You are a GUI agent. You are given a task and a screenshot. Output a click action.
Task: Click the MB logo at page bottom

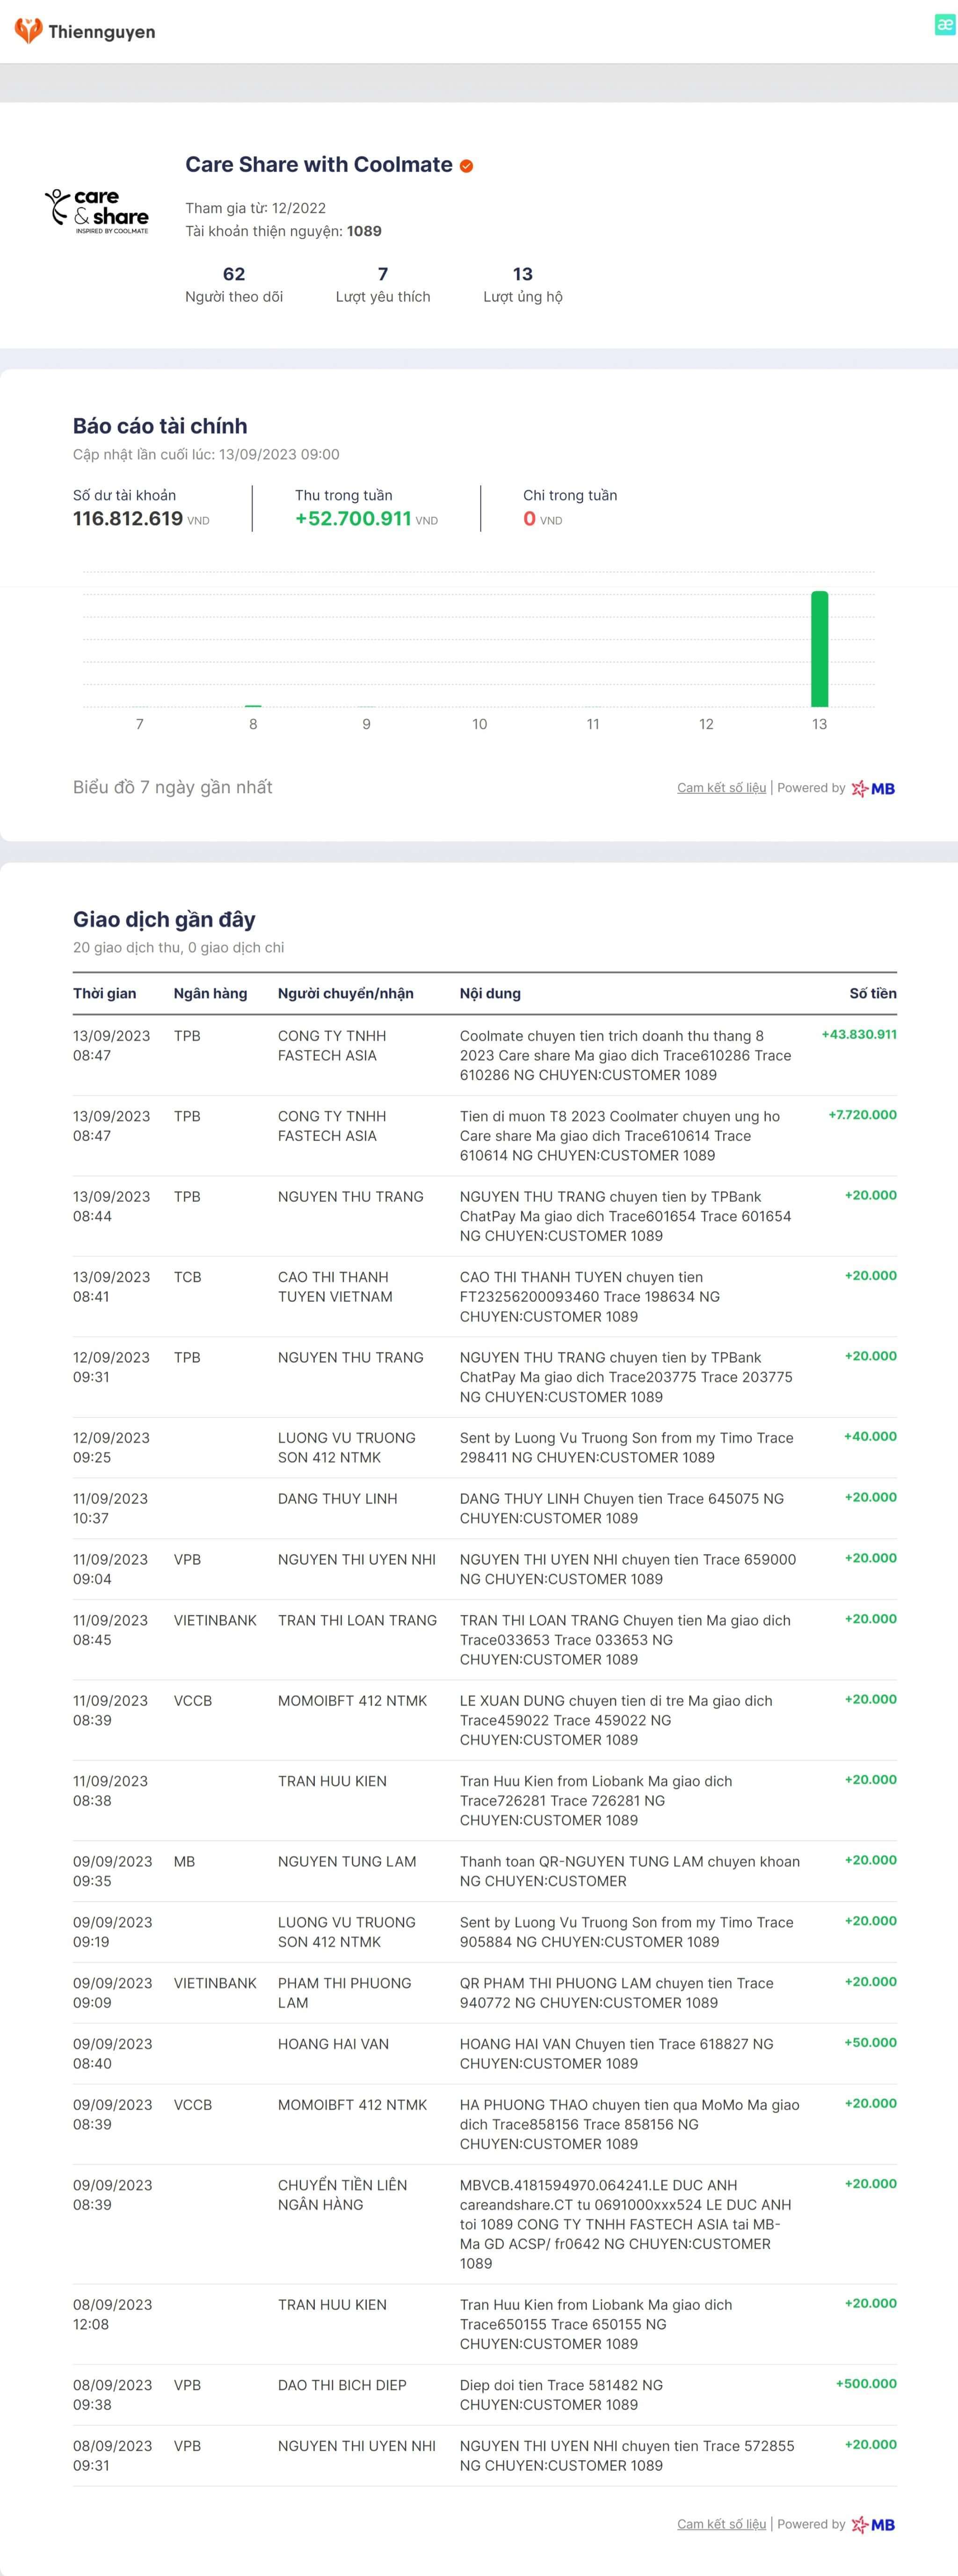tap(873, 2524)
